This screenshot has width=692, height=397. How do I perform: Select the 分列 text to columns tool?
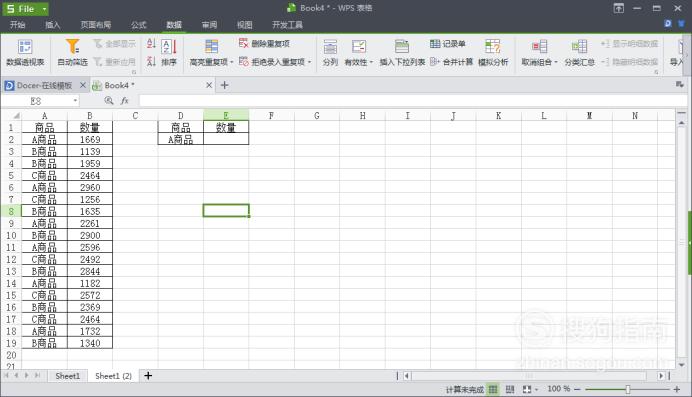tap(330, 53)
